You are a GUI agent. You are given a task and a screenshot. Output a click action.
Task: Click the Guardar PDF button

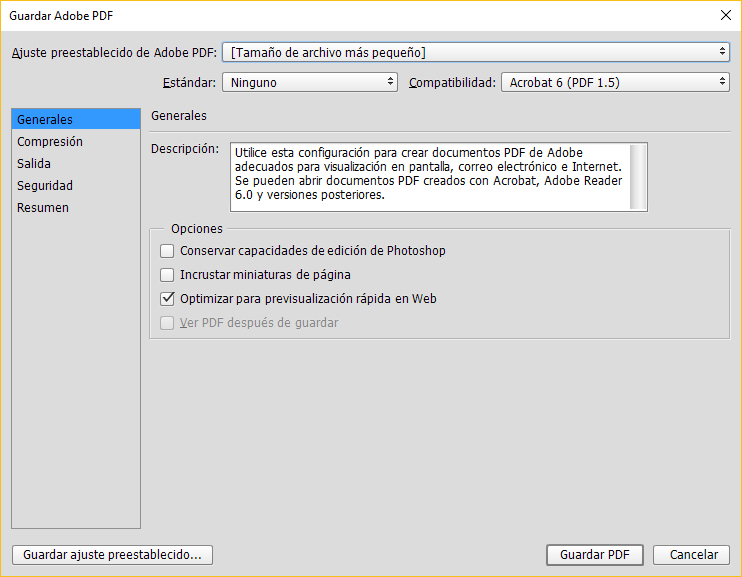coord(595,555)
